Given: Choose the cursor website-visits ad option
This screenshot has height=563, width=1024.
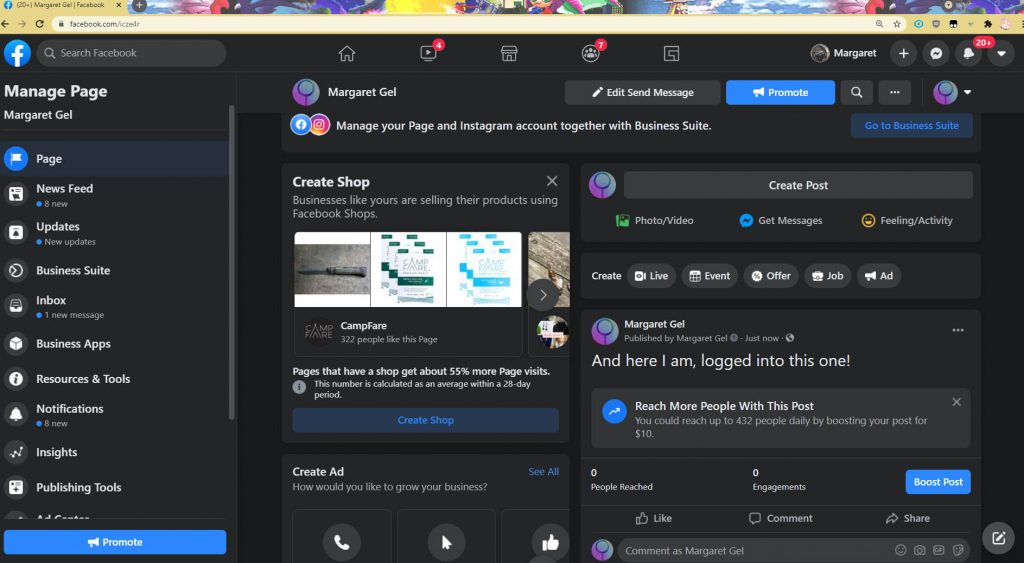Looking at the screenshot, I should tap(447, 542).
